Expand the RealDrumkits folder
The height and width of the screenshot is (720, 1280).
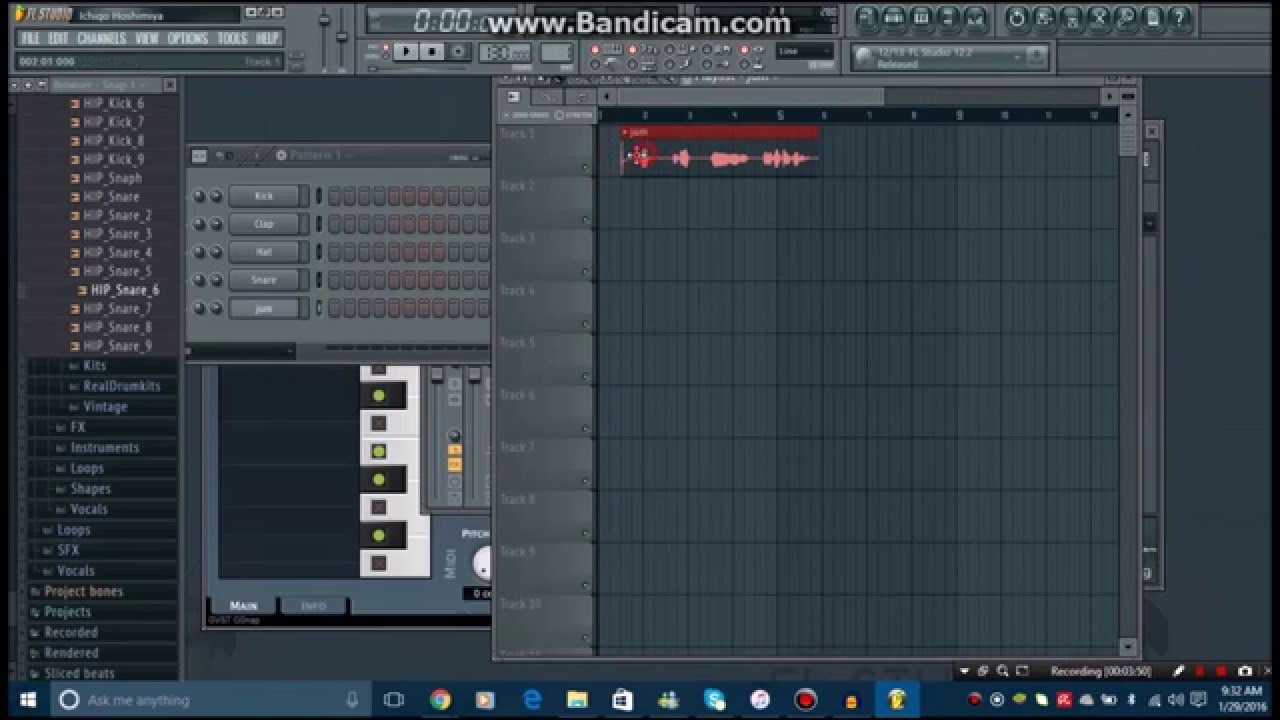pyautogui.click(x=122, y=386)
